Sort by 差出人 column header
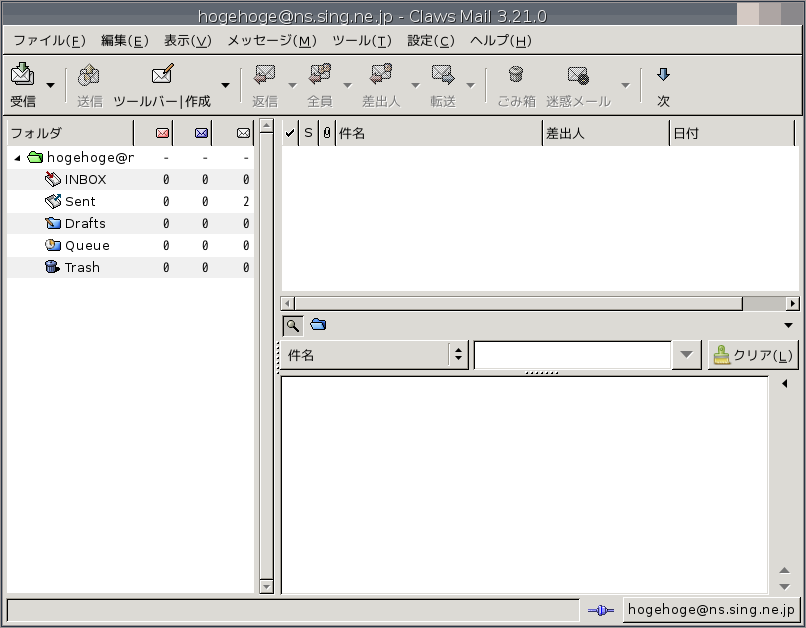 coord(606,133)
